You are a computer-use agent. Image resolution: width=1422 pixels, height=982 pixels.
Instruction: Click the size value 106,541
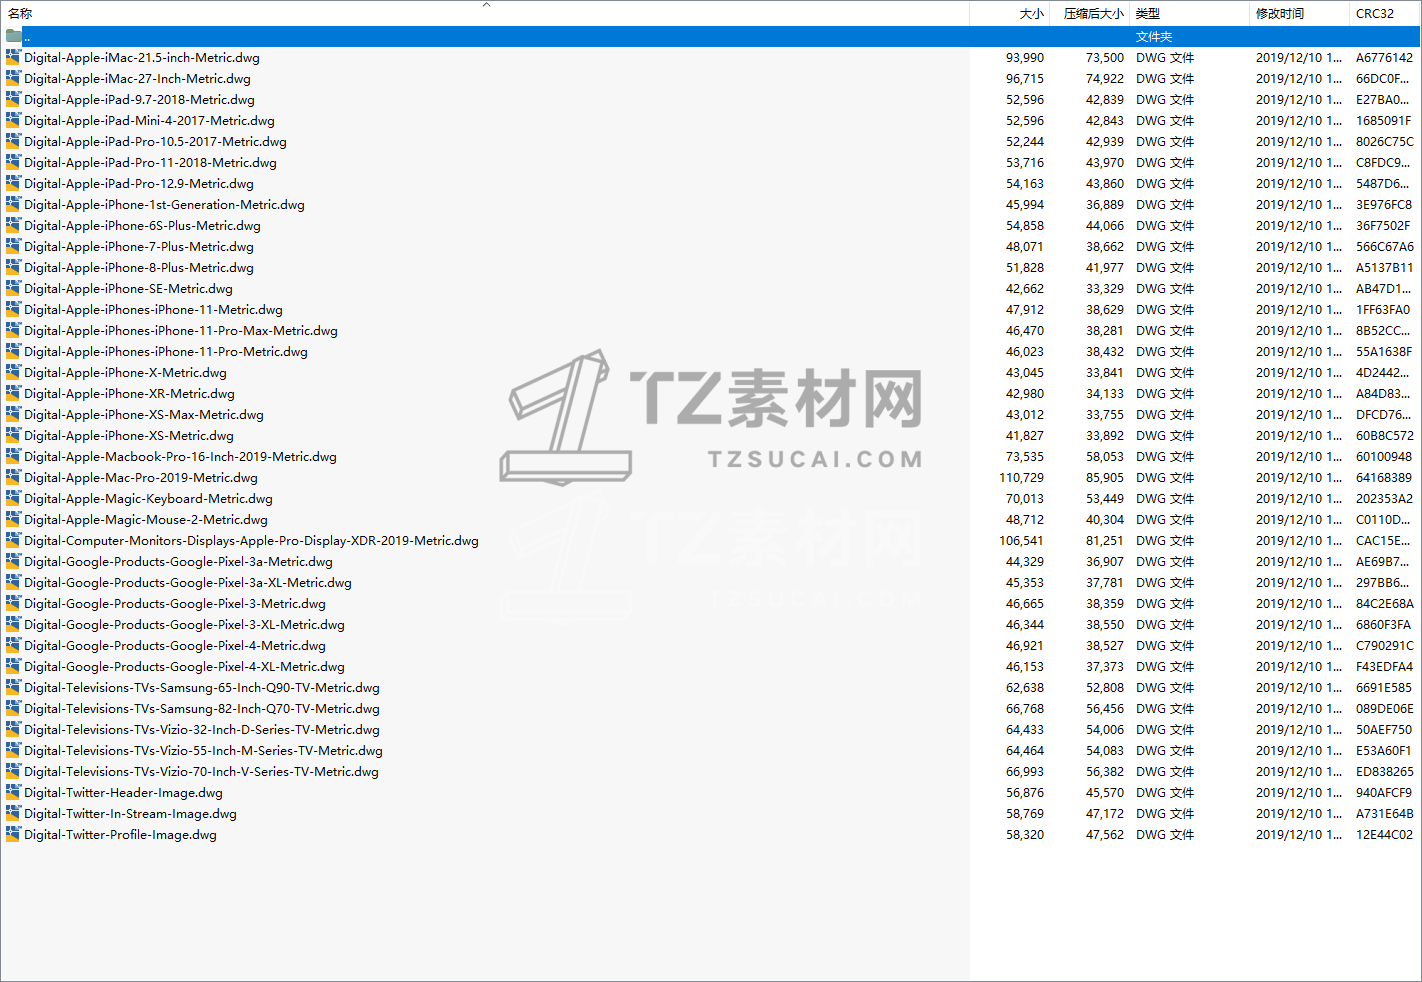1021,541
